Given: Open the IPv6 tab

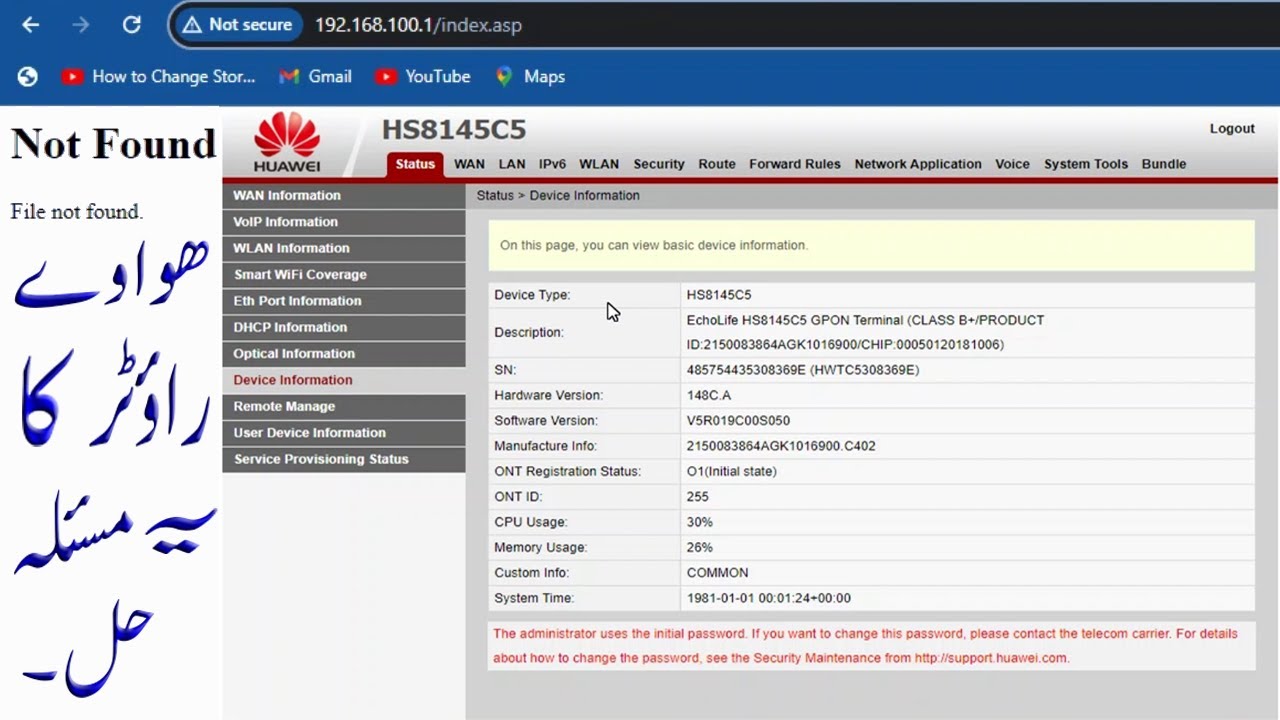Looking at the screenshot, I should point(552,164).
